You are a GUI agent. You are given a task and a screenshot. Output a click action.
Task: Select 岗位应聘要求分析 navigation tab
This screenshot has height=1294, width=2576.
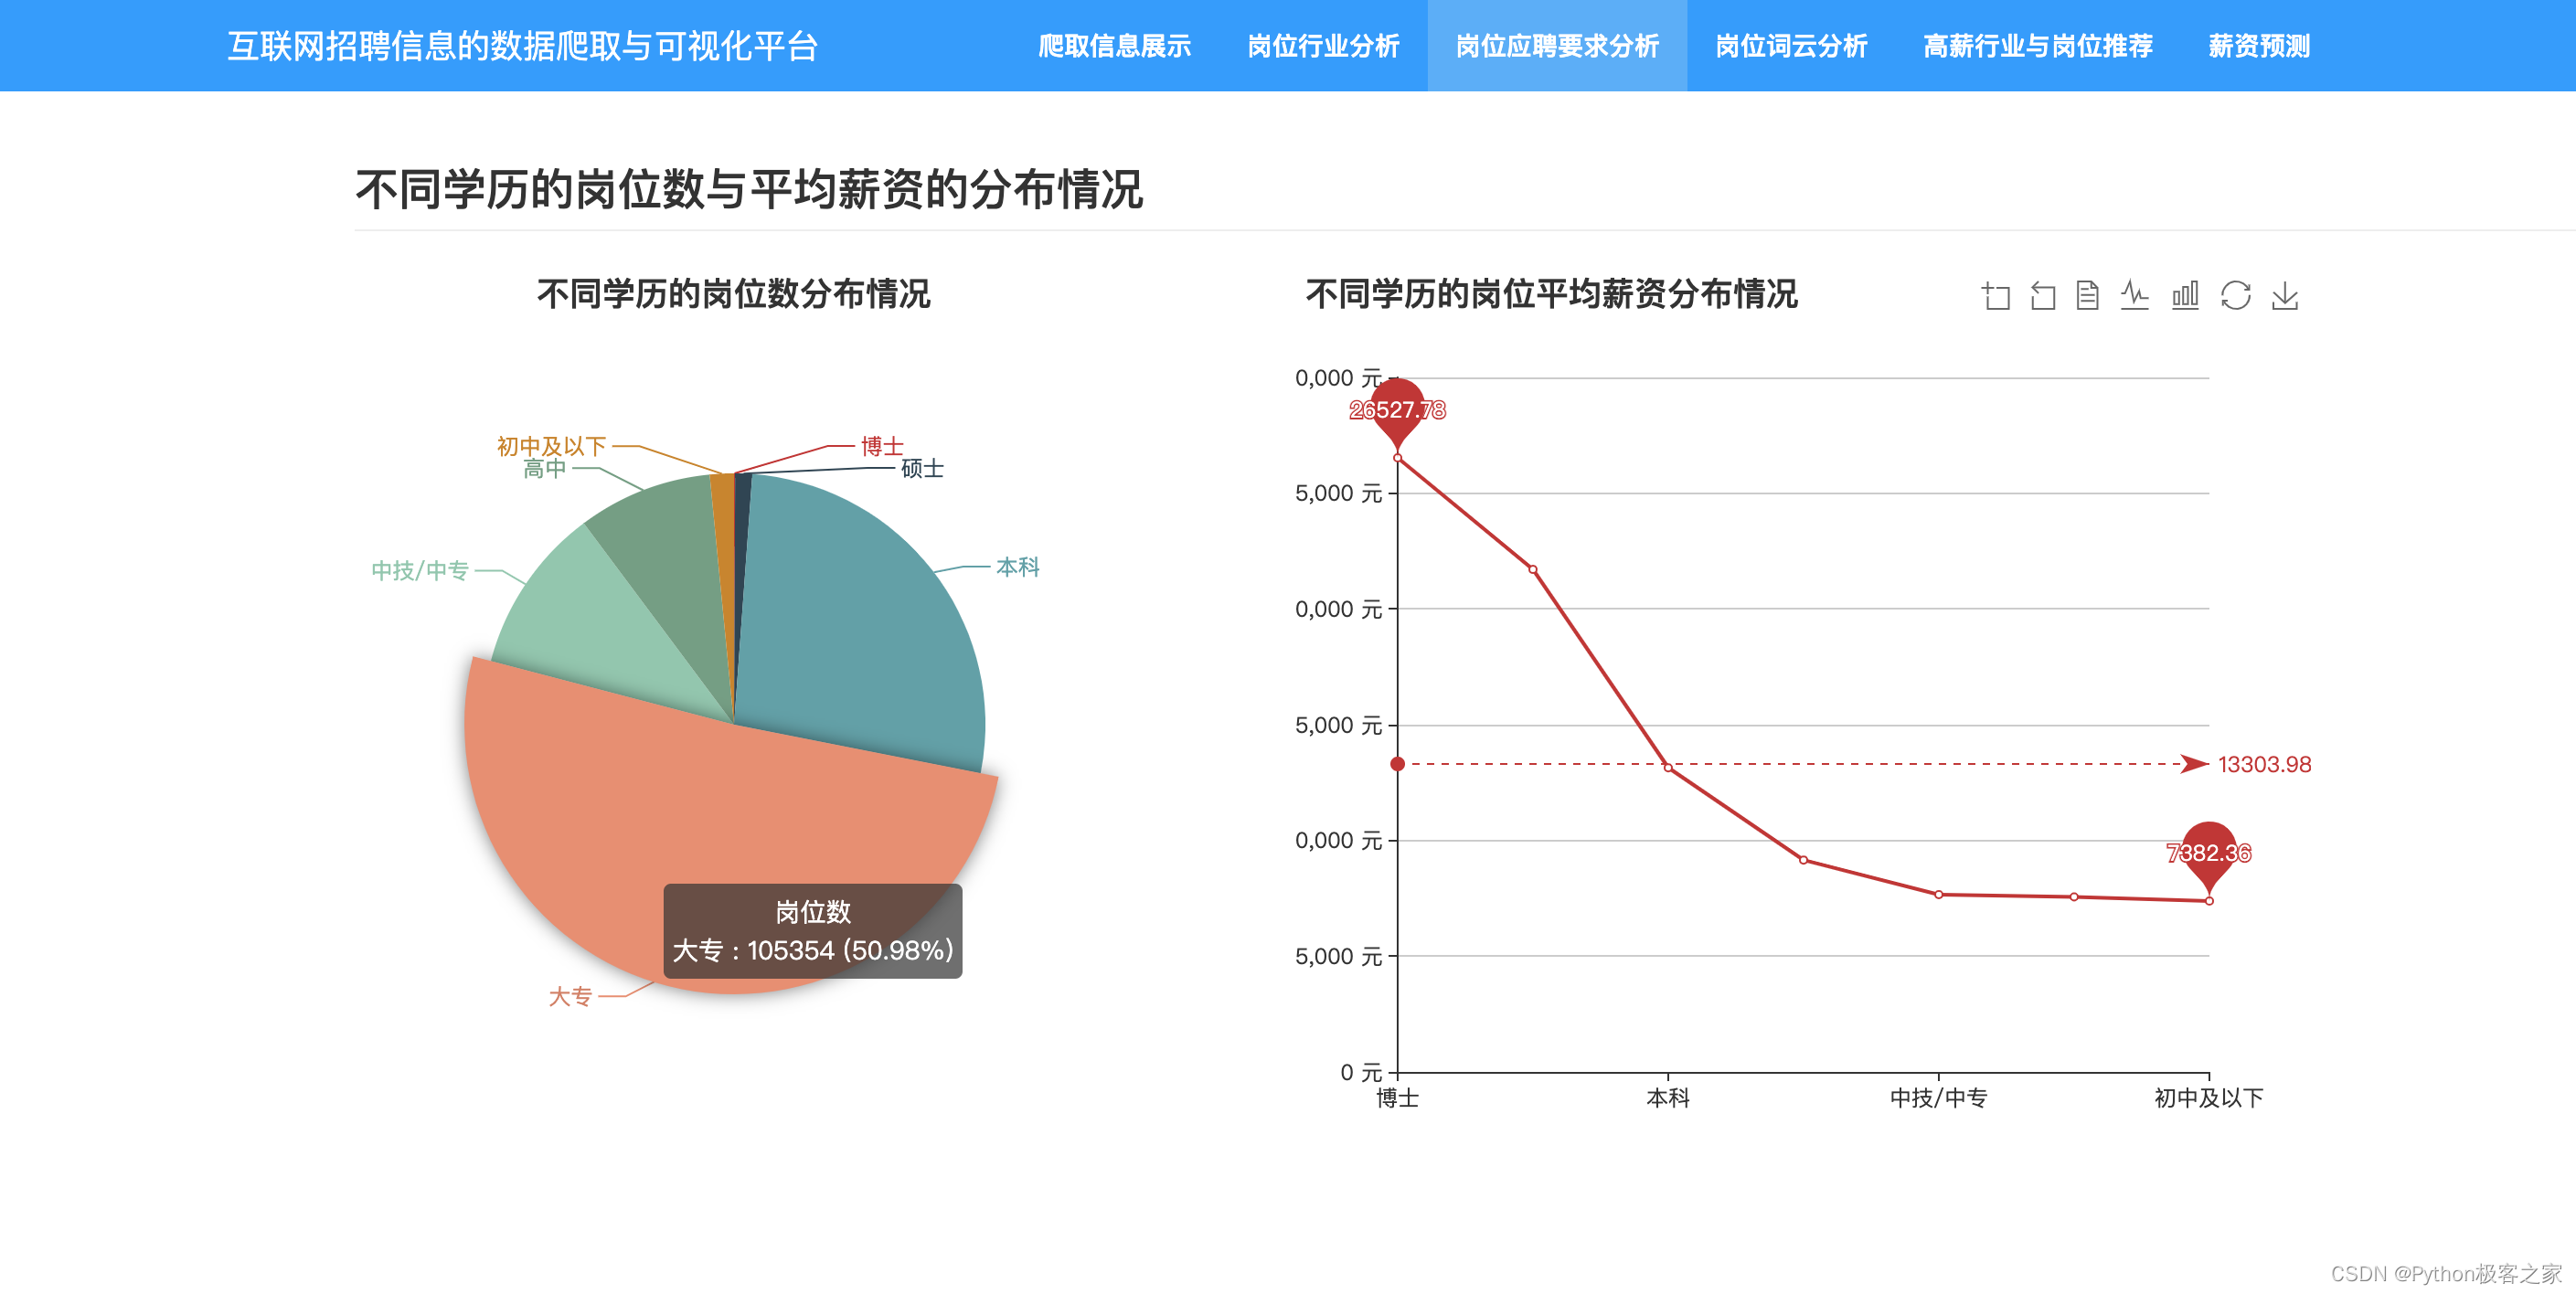coord(1557,46)
